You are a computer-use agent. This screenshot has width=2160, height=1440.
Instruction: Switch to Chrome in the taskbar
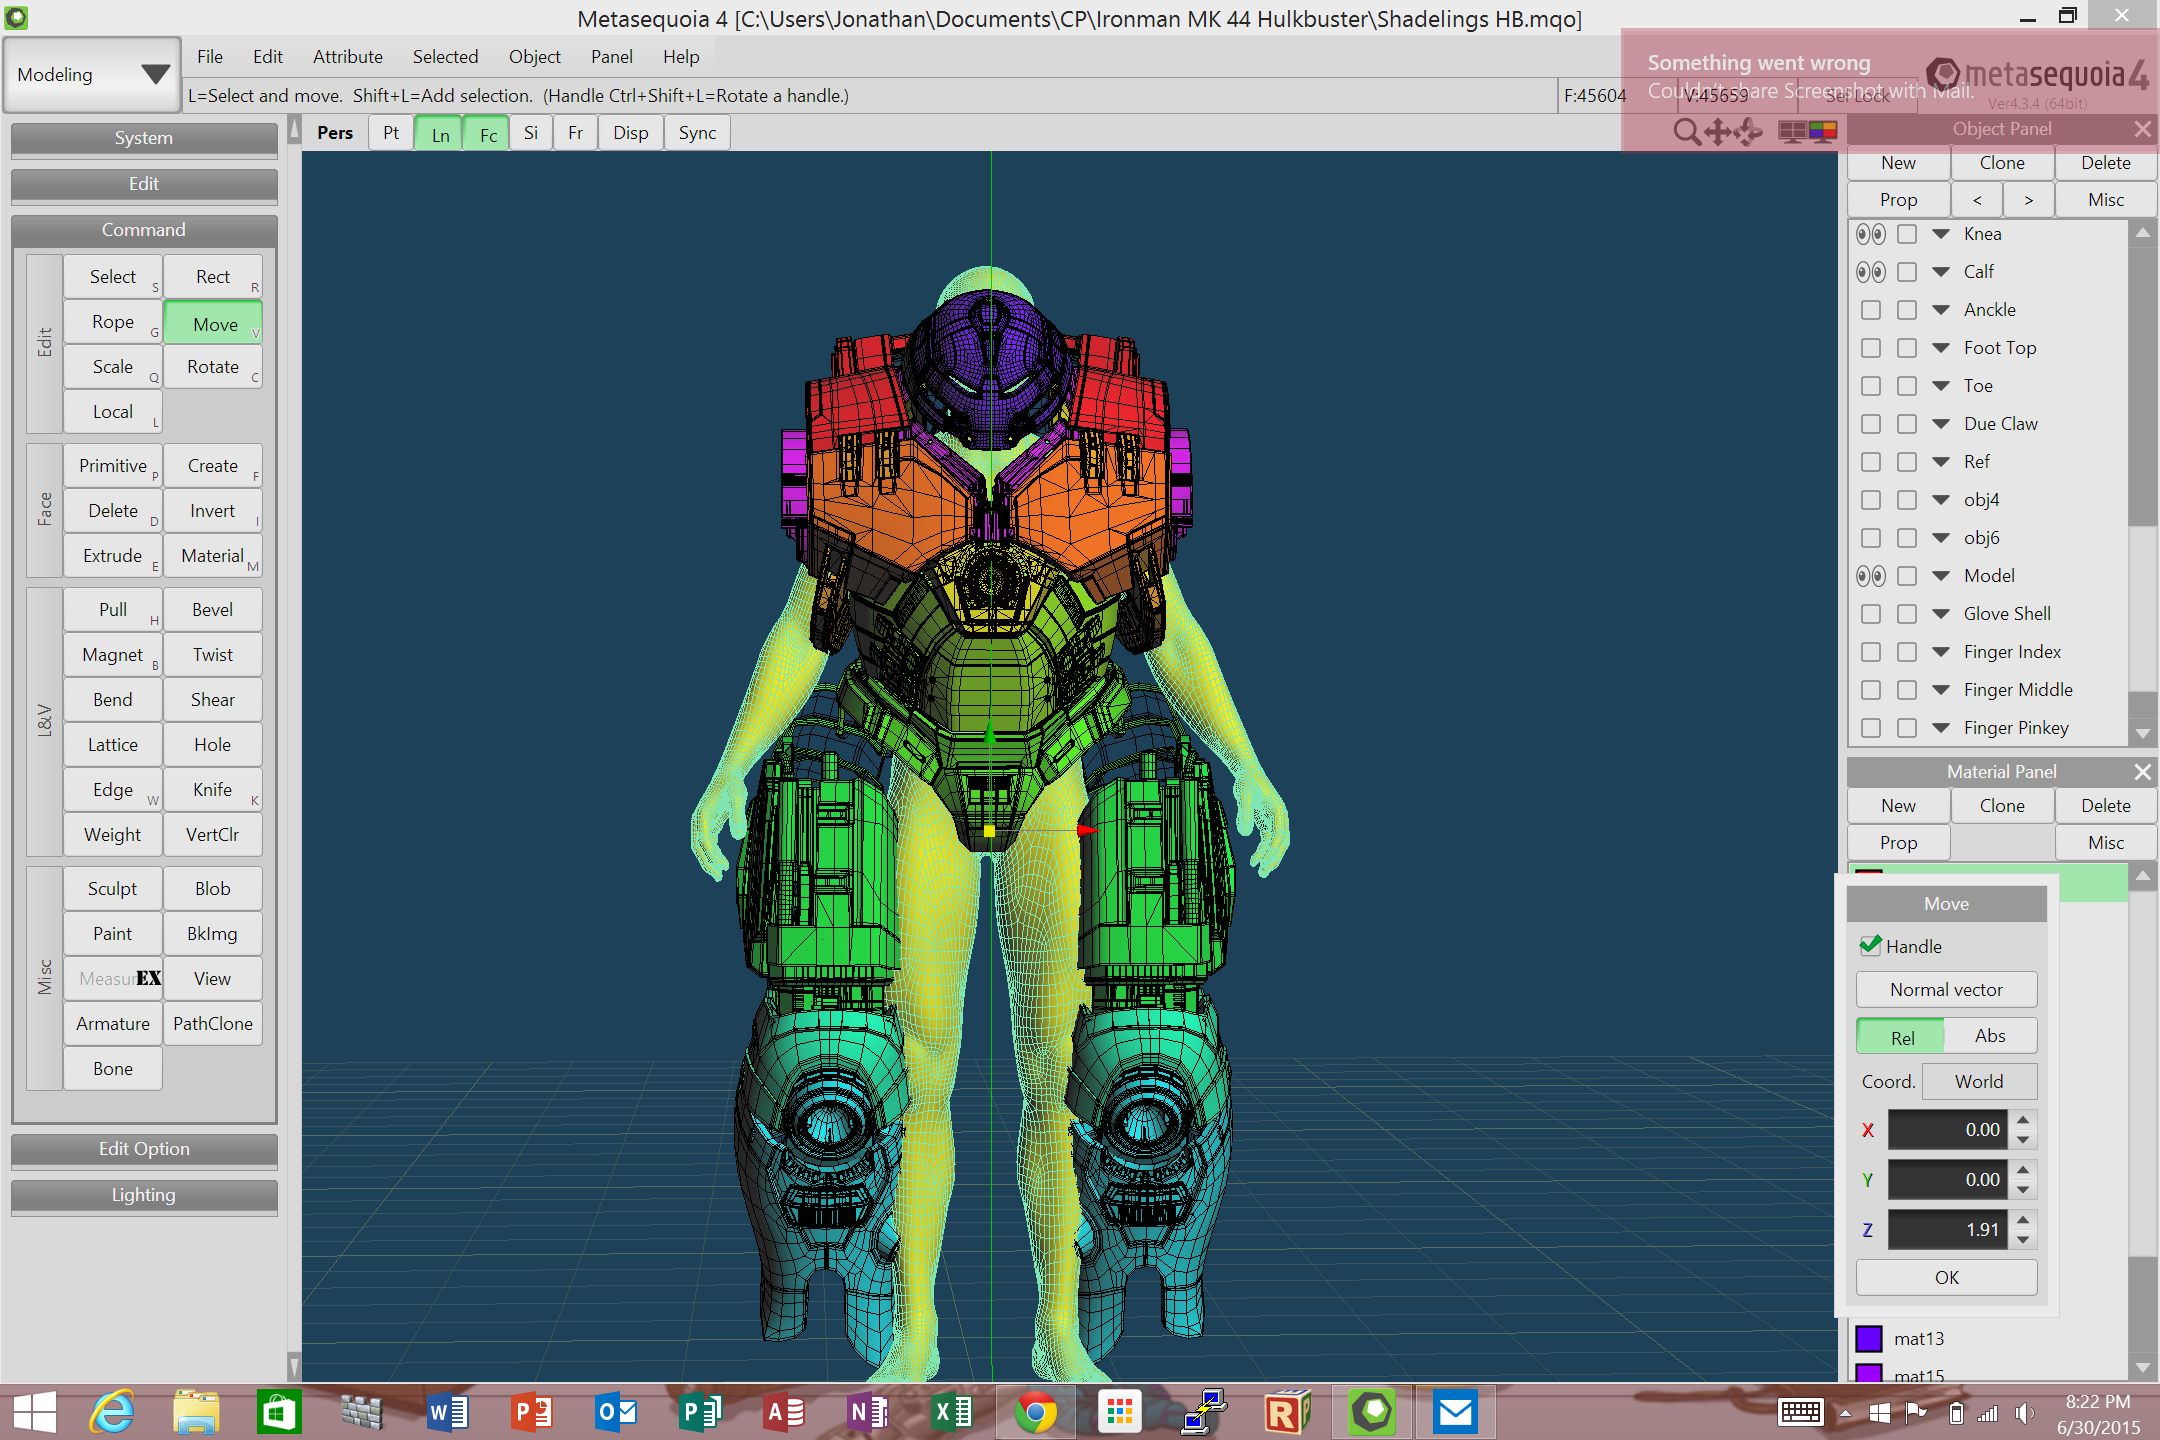(1036, 1413)
